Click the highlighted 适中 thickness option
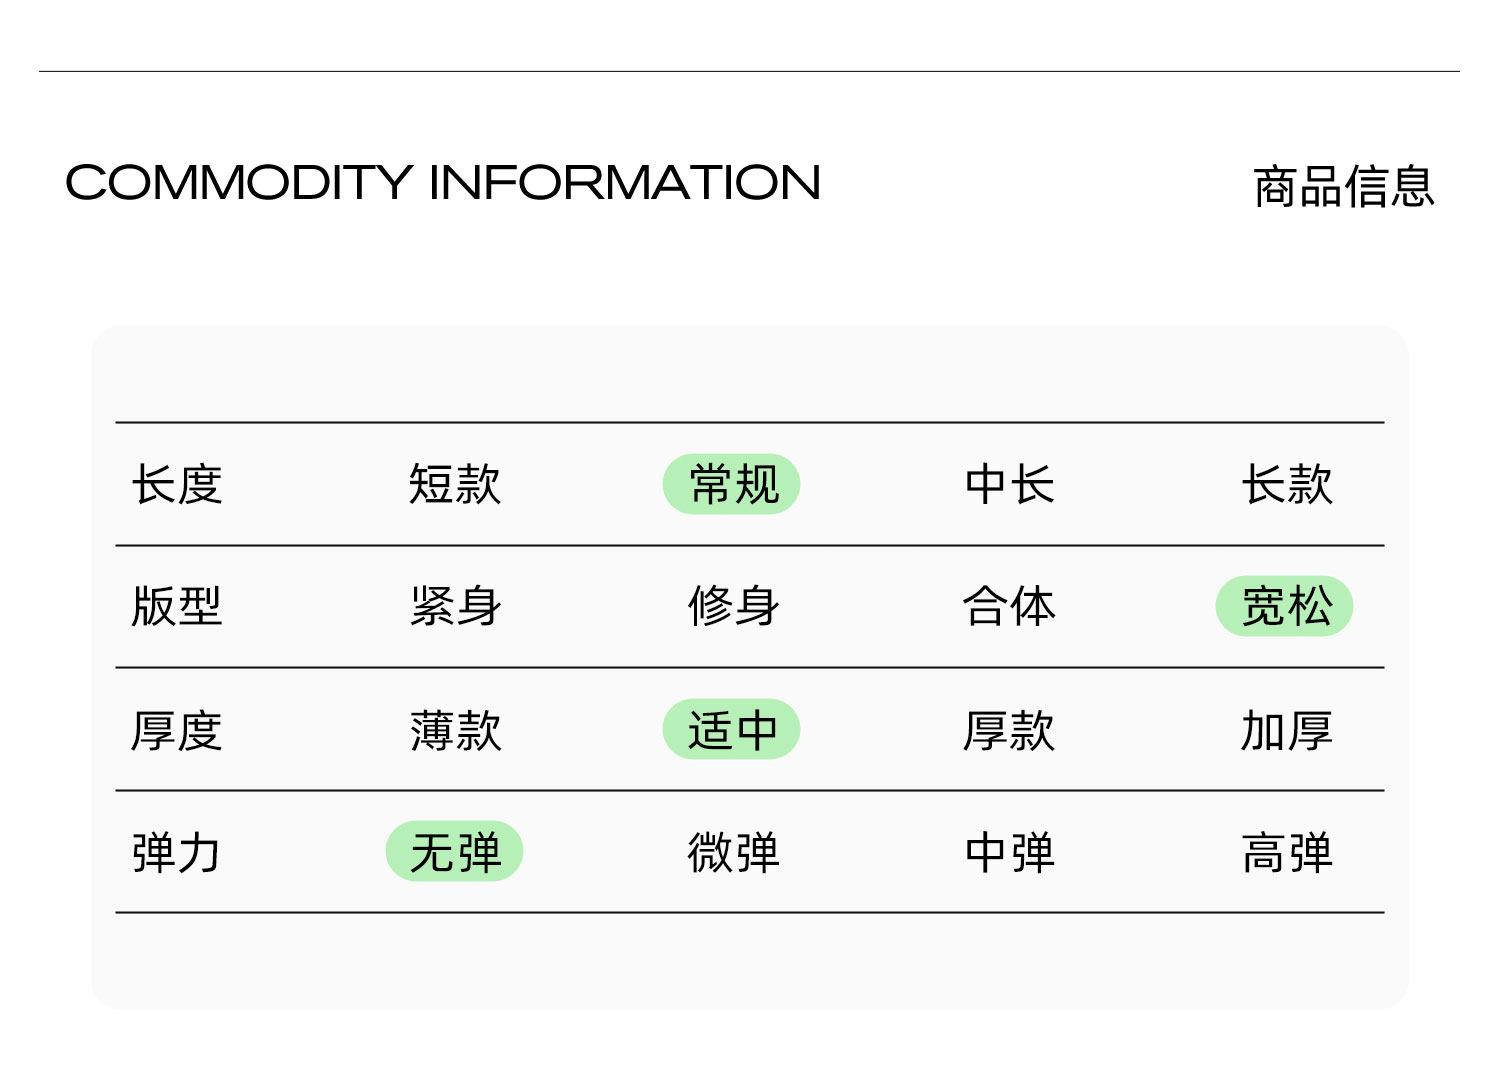This screenshot has width=1500, height=1068. tap(732, 730)
